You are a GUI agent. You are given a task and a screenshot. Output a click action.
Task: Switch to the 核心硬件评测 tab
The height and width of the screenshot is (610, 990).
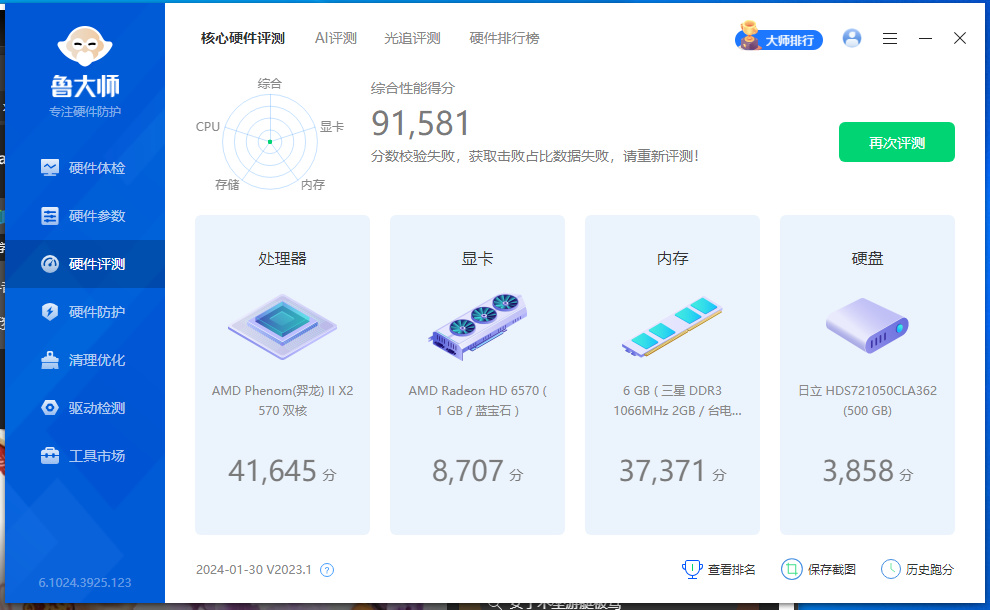(x=242, y=39)
